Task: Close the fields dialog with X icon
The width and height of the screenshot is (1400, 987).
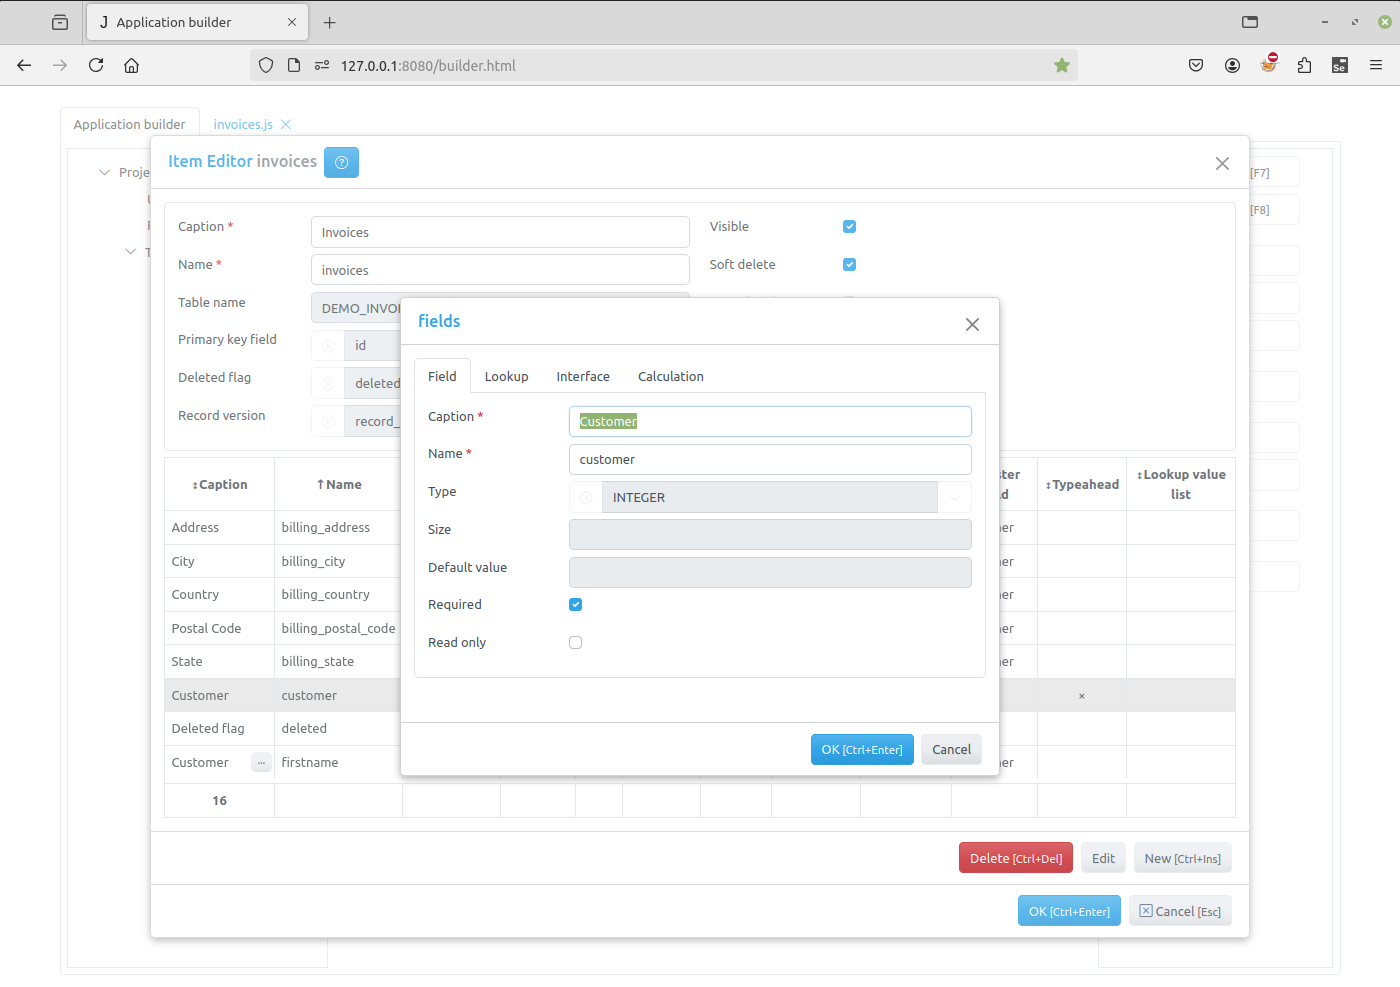Action: pyautogui.click(x=972, y=324)
